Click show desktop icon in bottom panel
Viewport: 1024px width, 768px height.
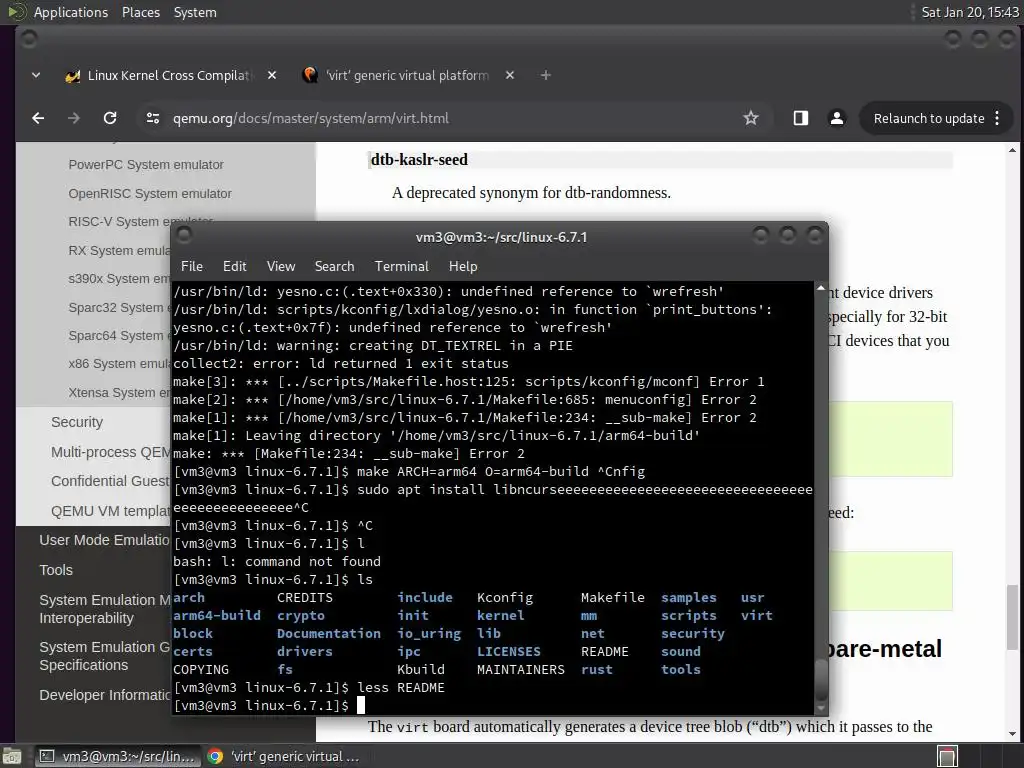click(12, 756)
